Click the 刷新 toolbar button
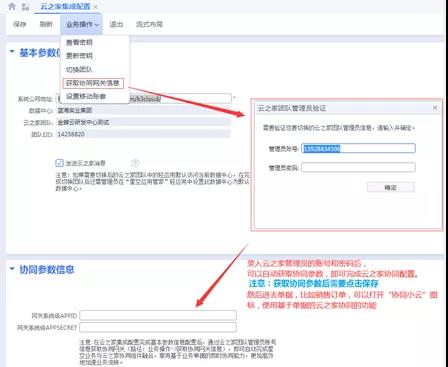The height and width of the screenshot is (367, 448). (46, 24)
